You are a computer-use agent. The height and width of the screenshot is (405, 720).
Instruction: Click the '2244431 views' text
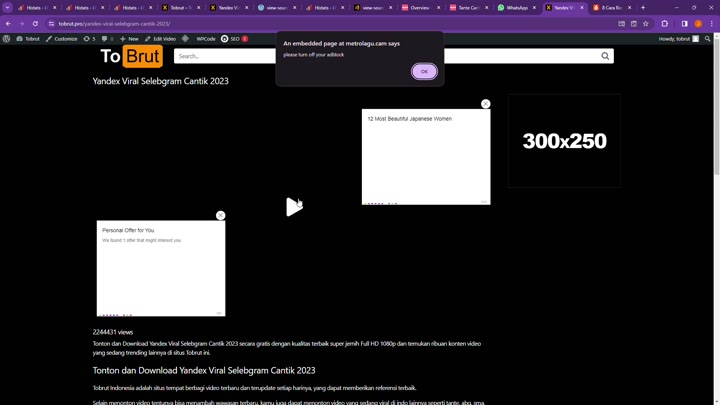112,332
